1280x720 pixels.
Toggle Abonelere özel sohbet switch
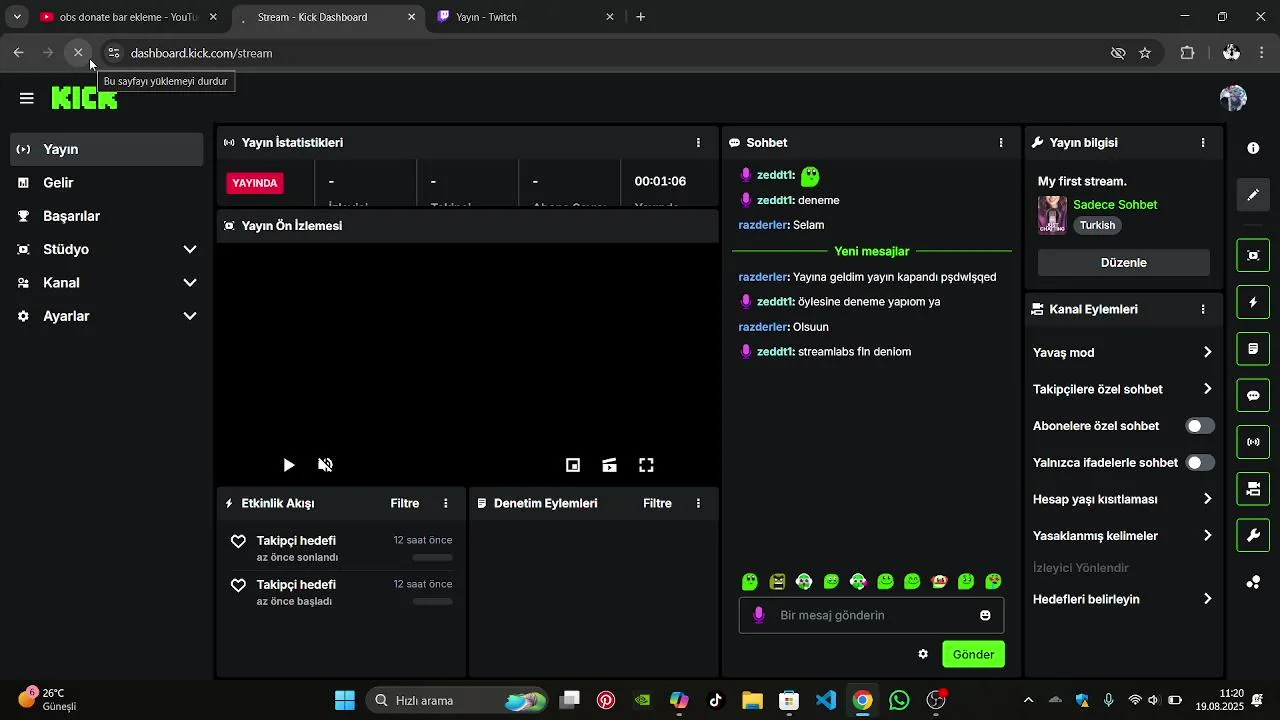point(1200,426)
